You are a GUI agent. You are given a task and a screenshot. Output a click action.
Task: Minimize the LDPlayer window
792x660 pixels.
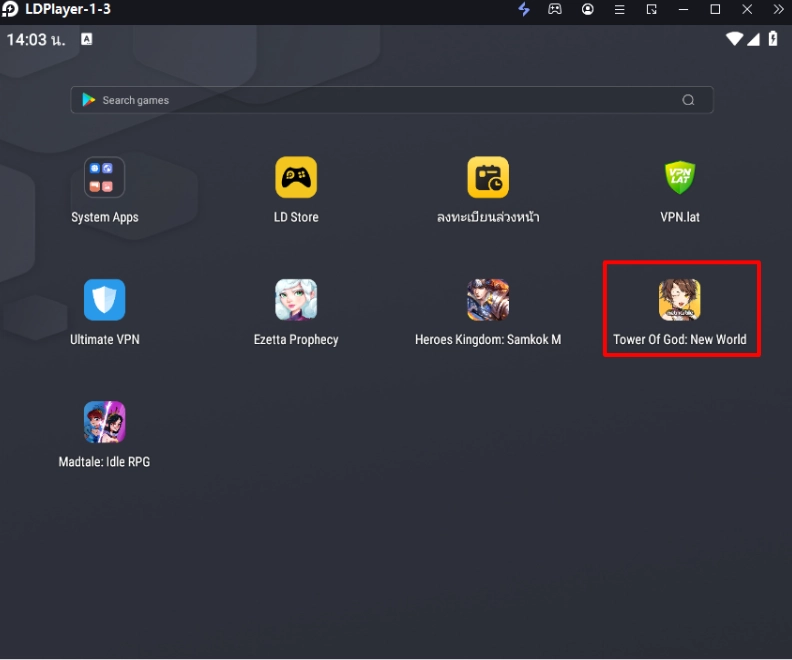click(x=683, y=9)
